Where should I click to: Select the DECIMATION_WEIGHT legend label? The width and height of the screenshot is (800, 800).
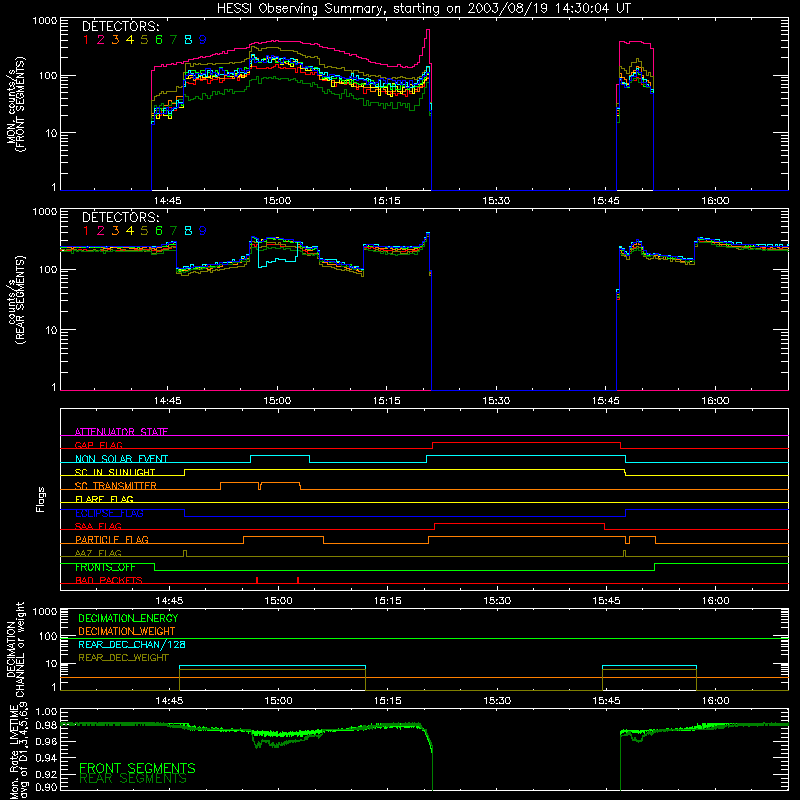(127, 631)
